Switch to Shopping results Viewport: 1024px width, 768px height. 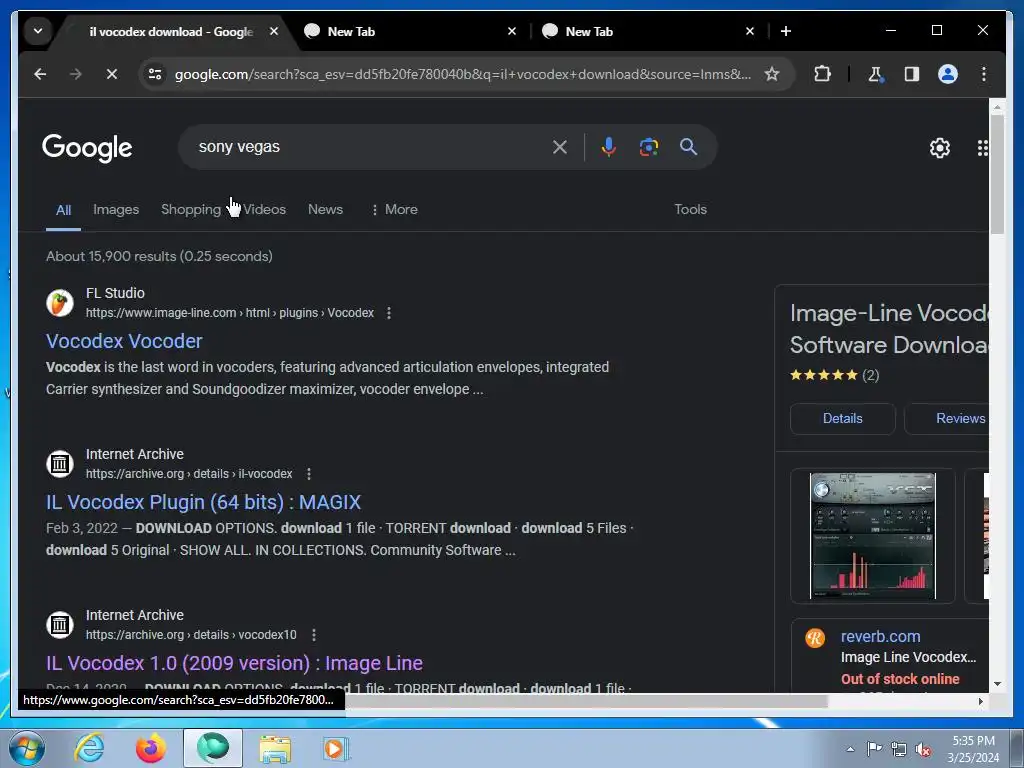coord(191,210)
